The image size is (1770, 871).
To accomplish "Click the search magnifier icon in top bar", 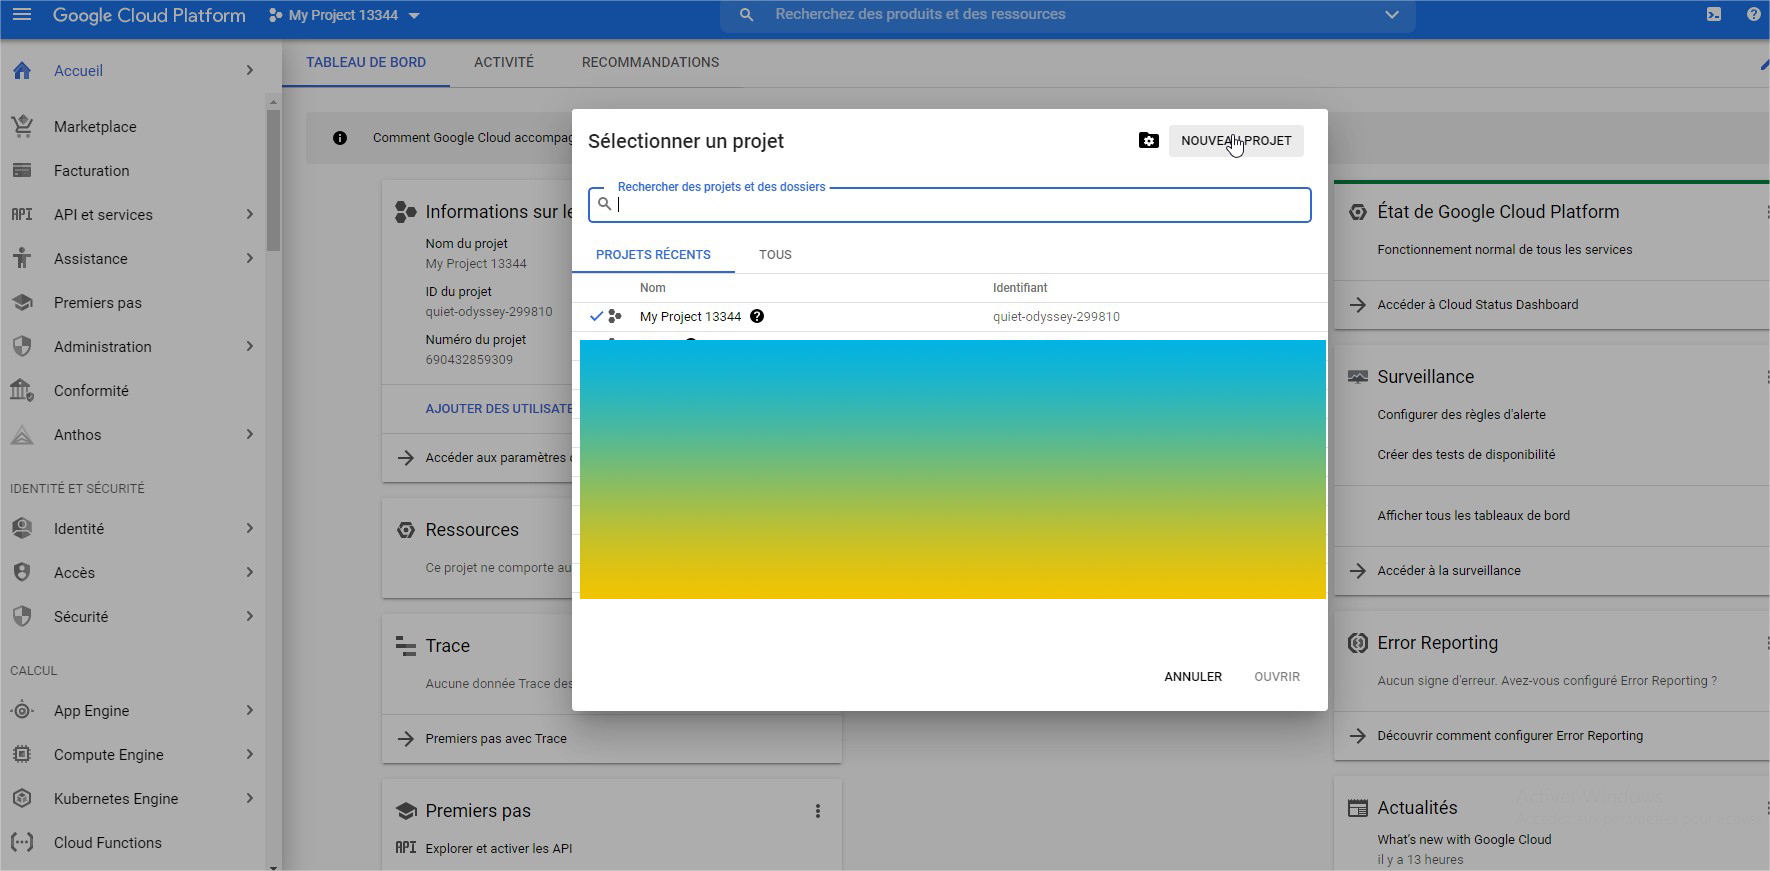I will pos(746,15).
